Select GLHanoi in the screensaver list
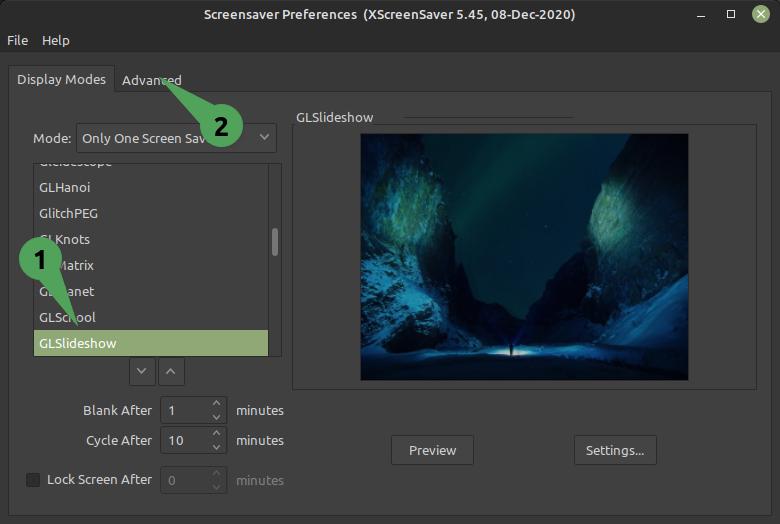 coord(151,188)
